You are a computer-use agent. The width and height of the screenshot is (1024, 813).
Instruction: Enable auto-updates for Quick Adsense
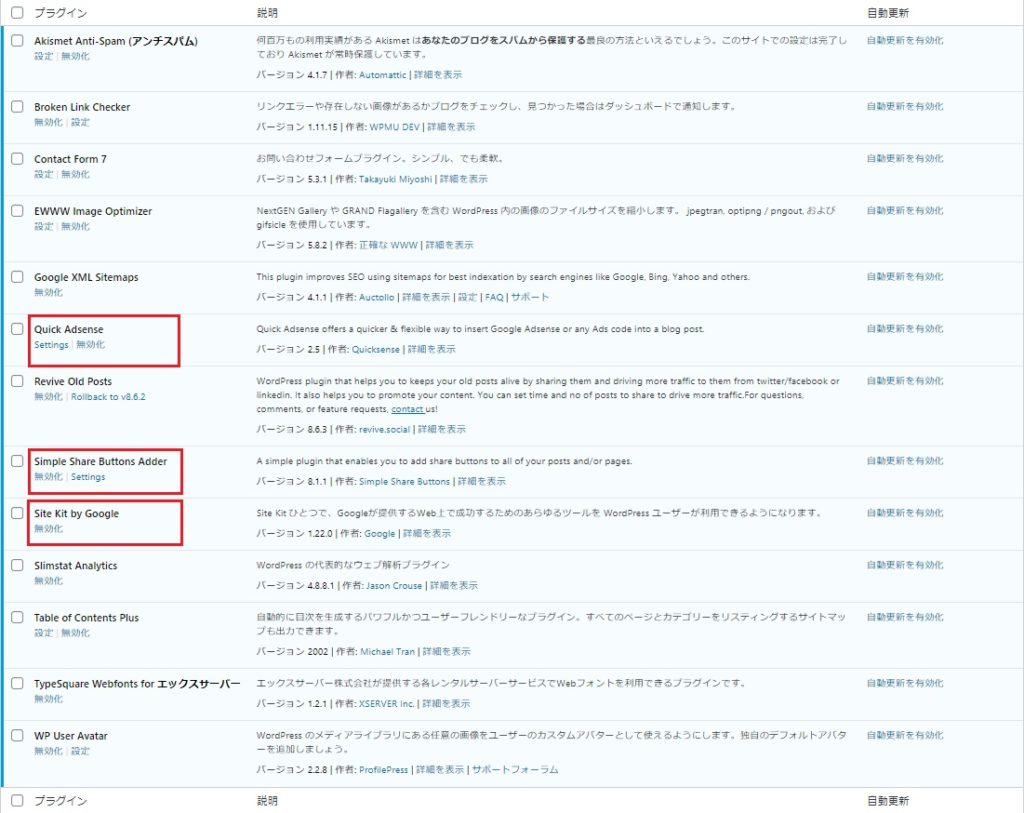click(x=905, y=329)
